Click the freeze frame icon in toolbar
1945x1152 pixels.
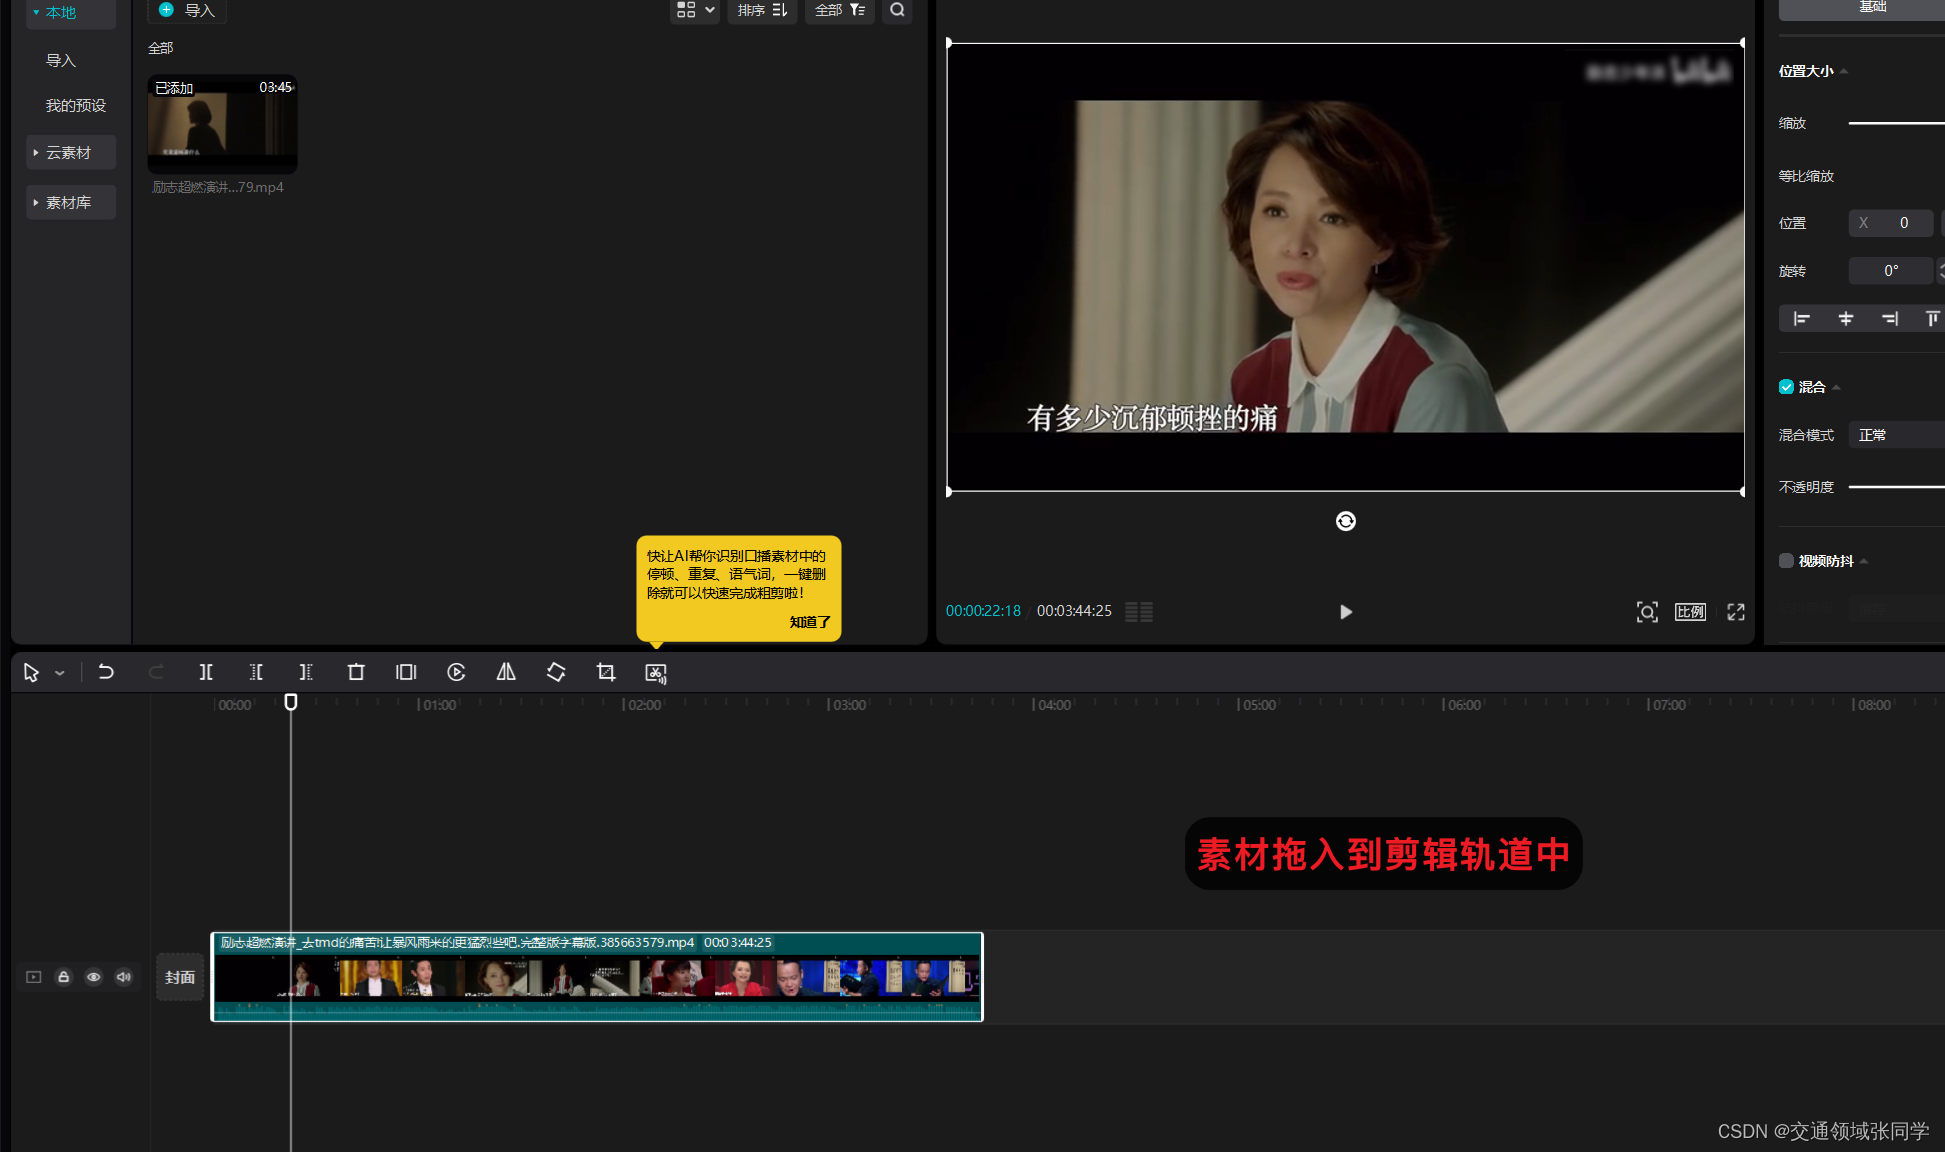[406, 672]
